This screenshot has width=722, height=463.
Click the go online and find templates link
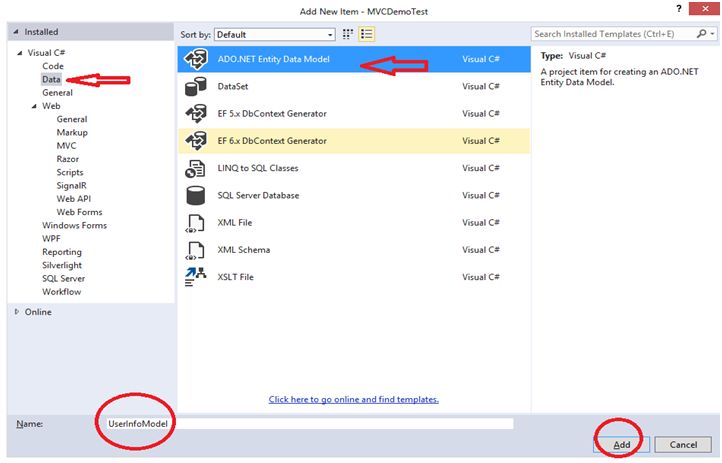tap(354, 399)
